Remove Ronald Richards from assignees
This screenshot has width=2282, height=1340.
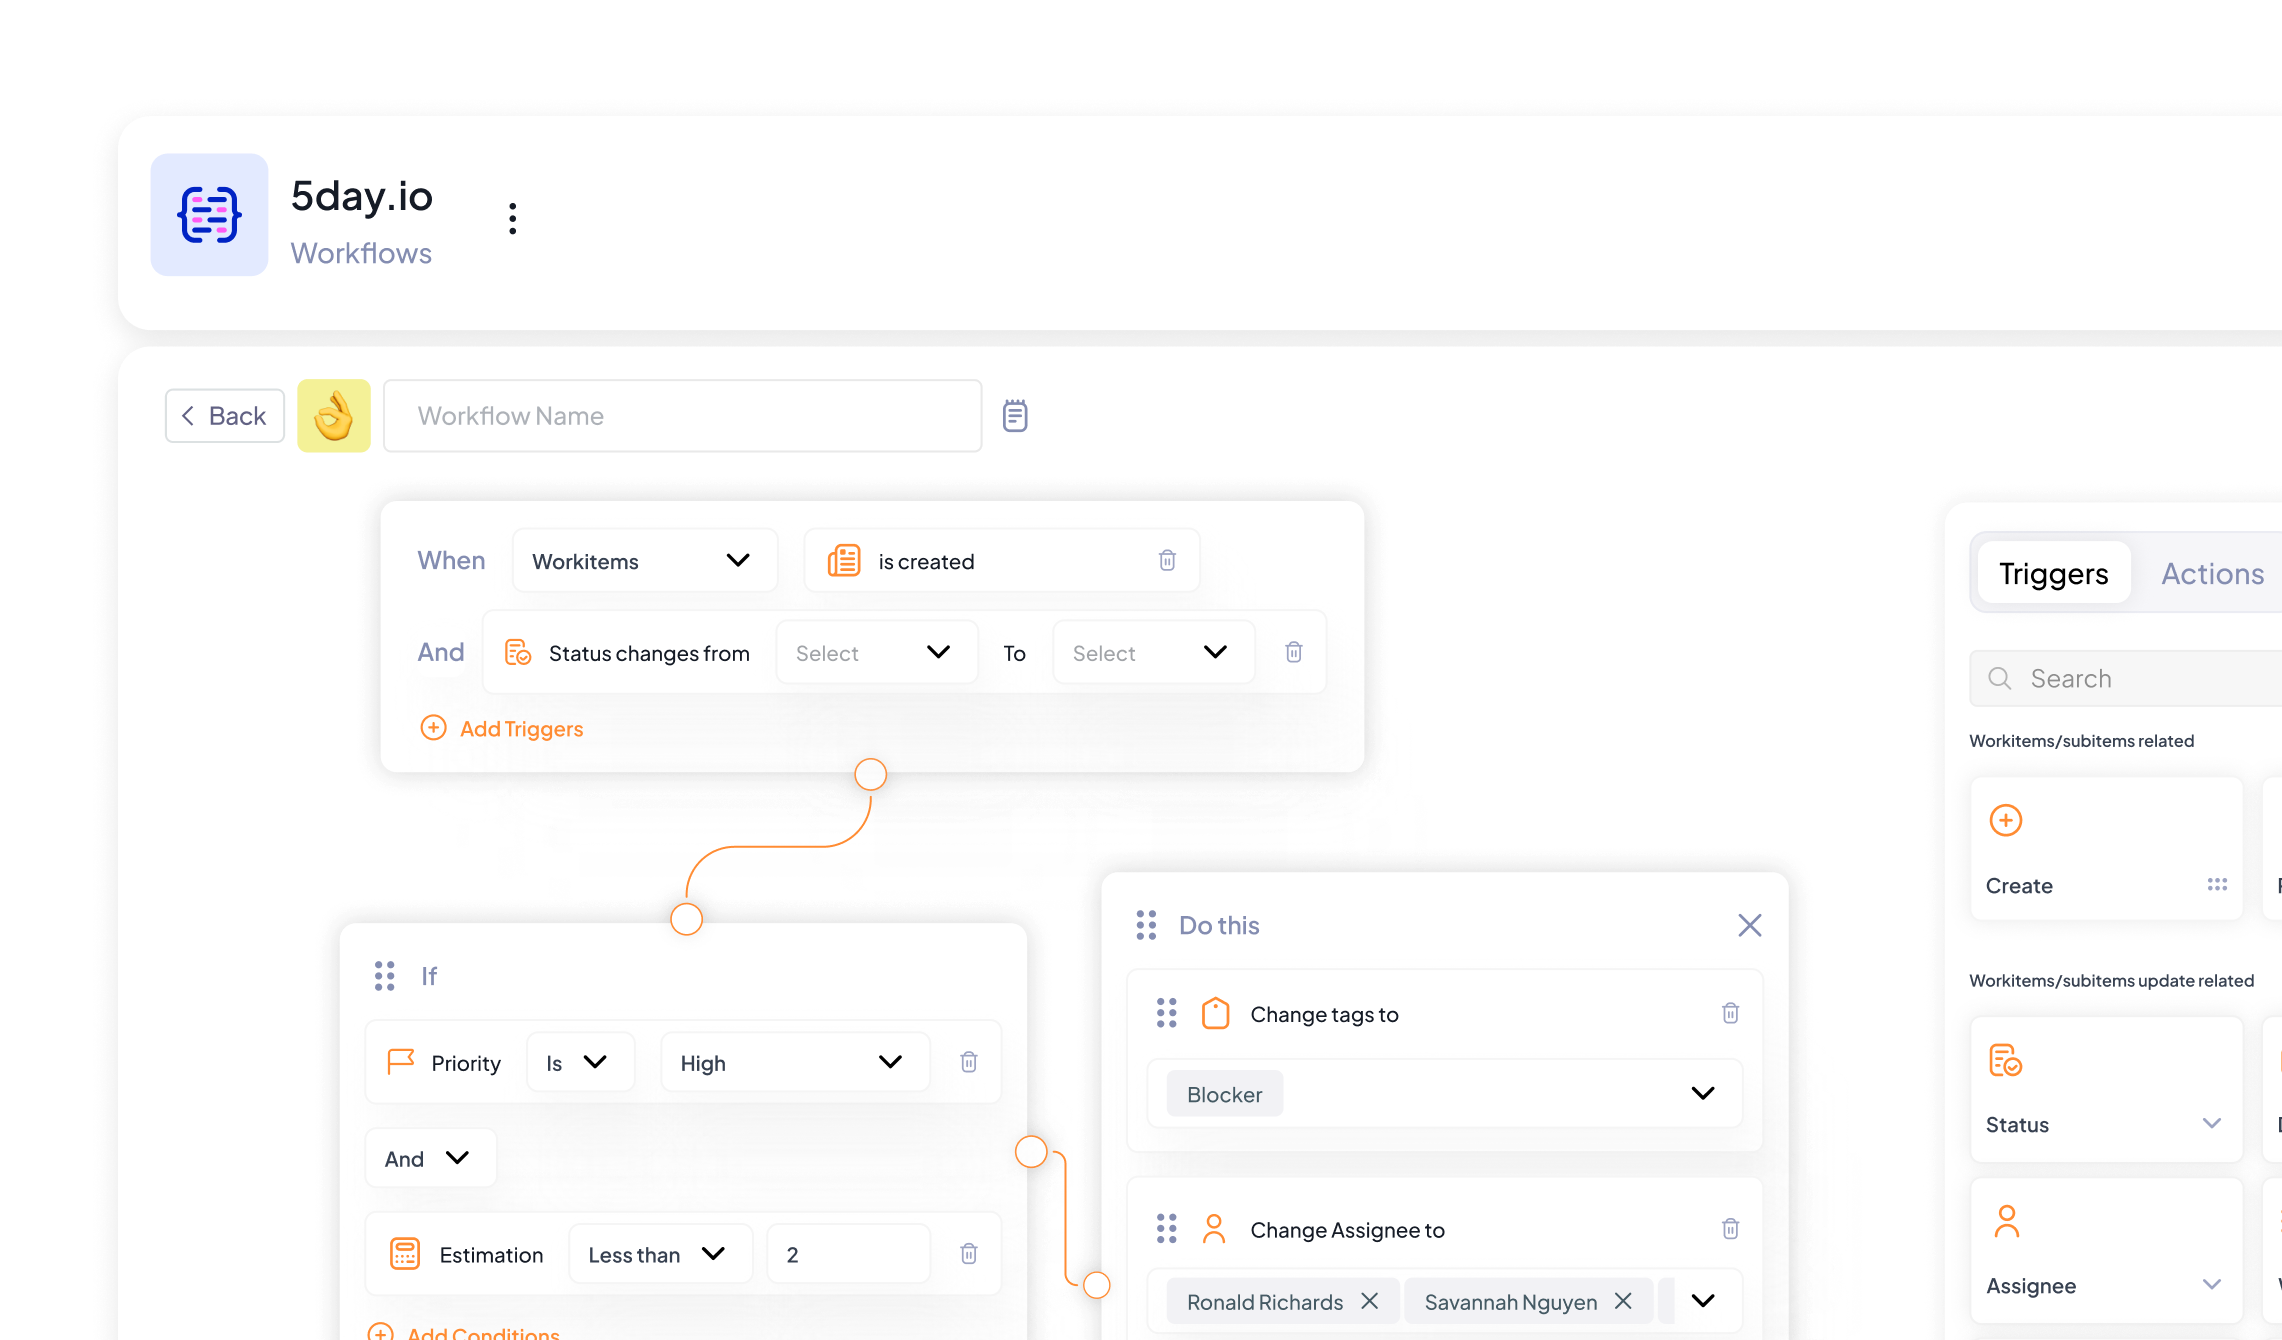[1370, 1301]
